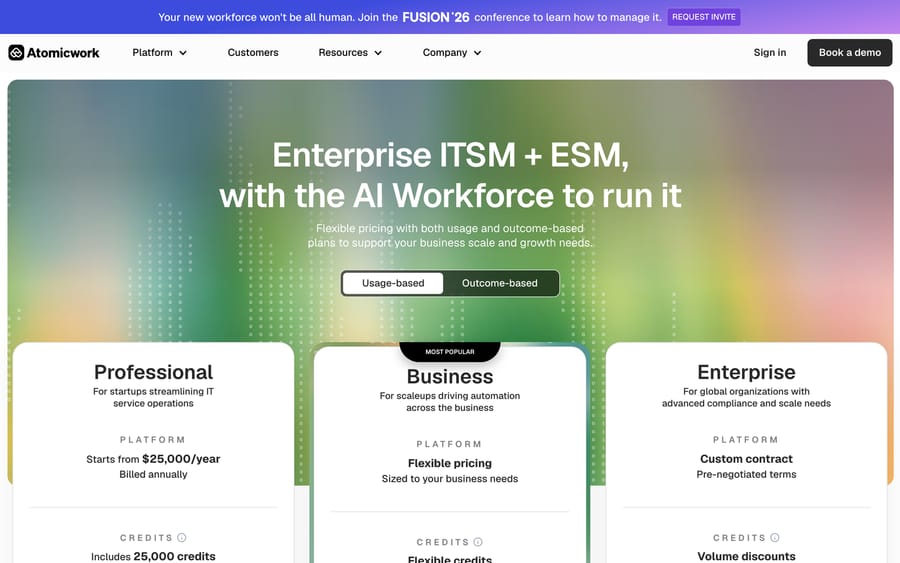Click "For startups streamlining IT" description
The height and width of the screenshot is (563, 900).
pos(153,391)
